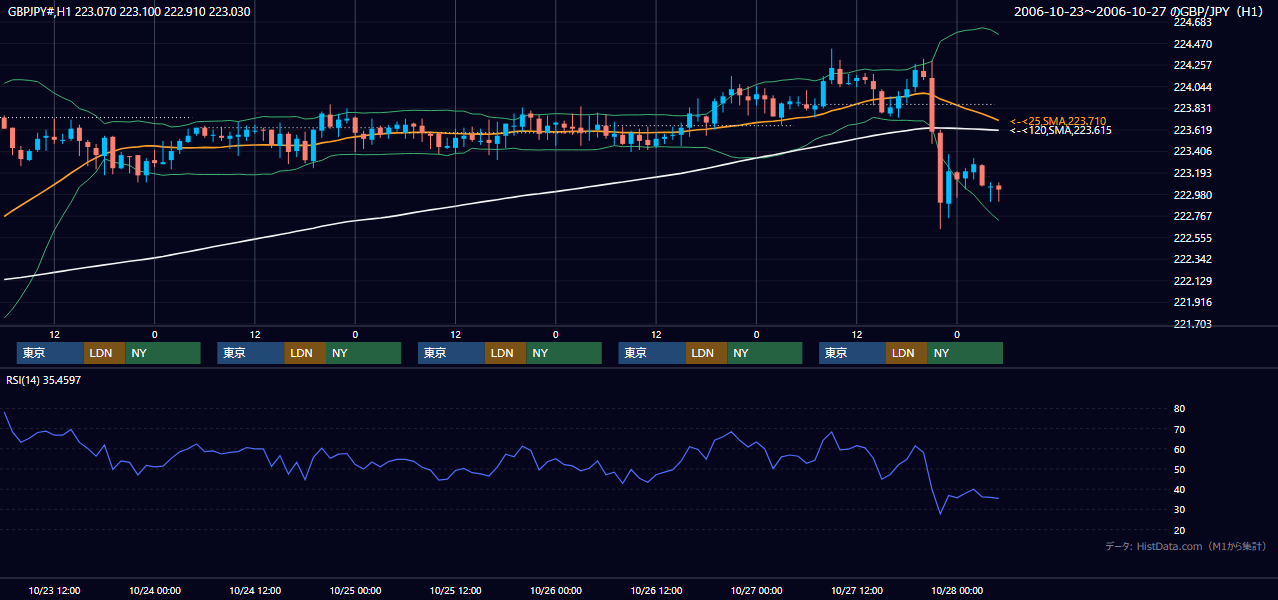Click the 10/26 00:00 time axis label
This screenshot has width=1278, height=600.
(556, 590)
